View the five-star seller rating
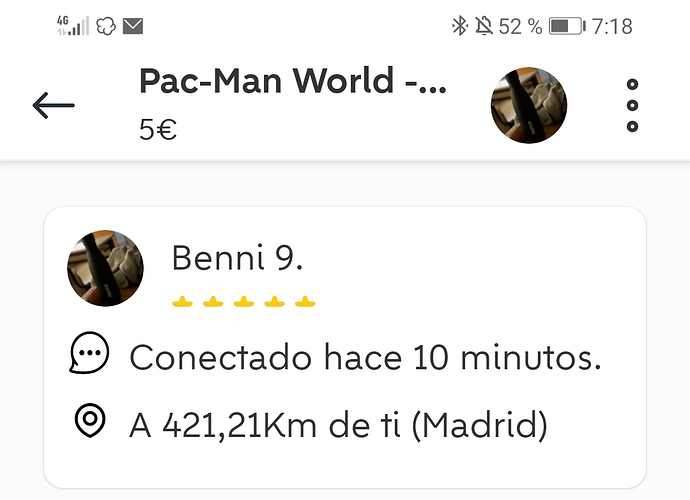 (243, 301)
